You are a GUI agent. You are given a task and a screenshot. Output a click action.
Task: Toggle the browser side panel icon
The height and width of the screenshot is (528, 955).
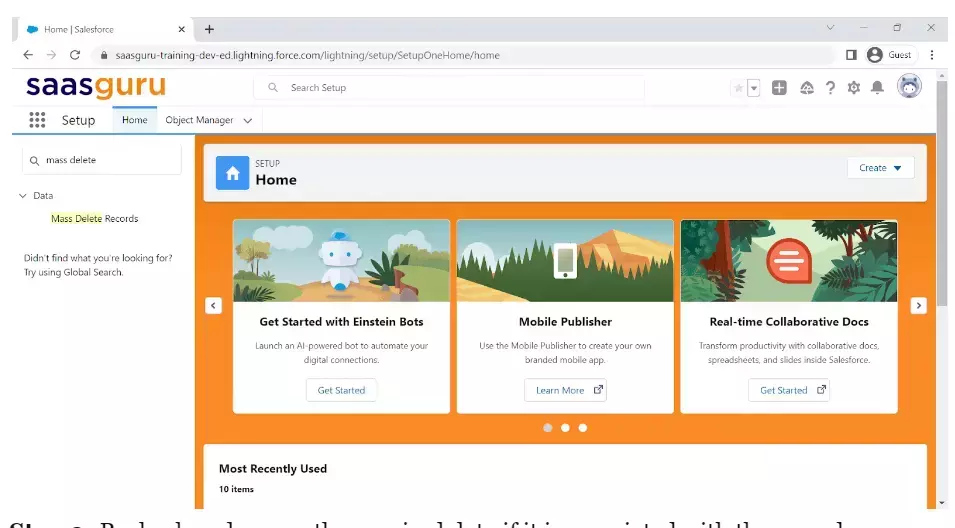click(851, 55)
